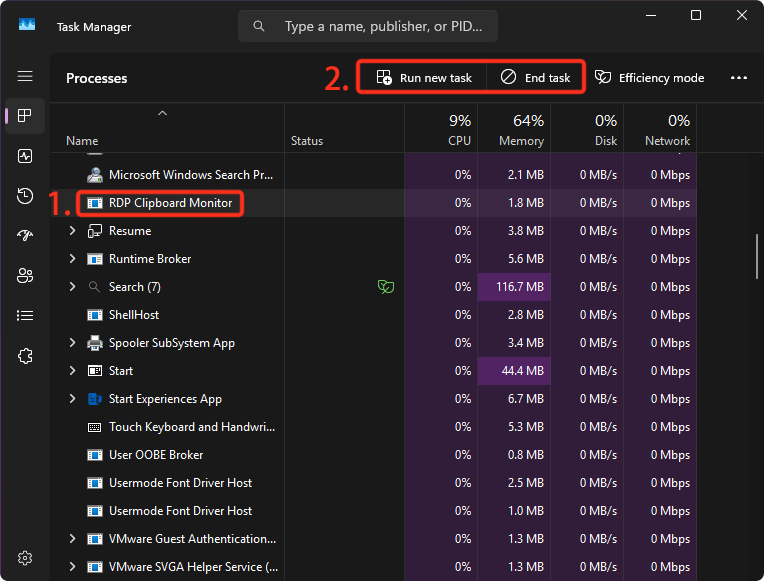Select the ShellHost process name
Screen dimensions: 764x581
tap(134, 315)
